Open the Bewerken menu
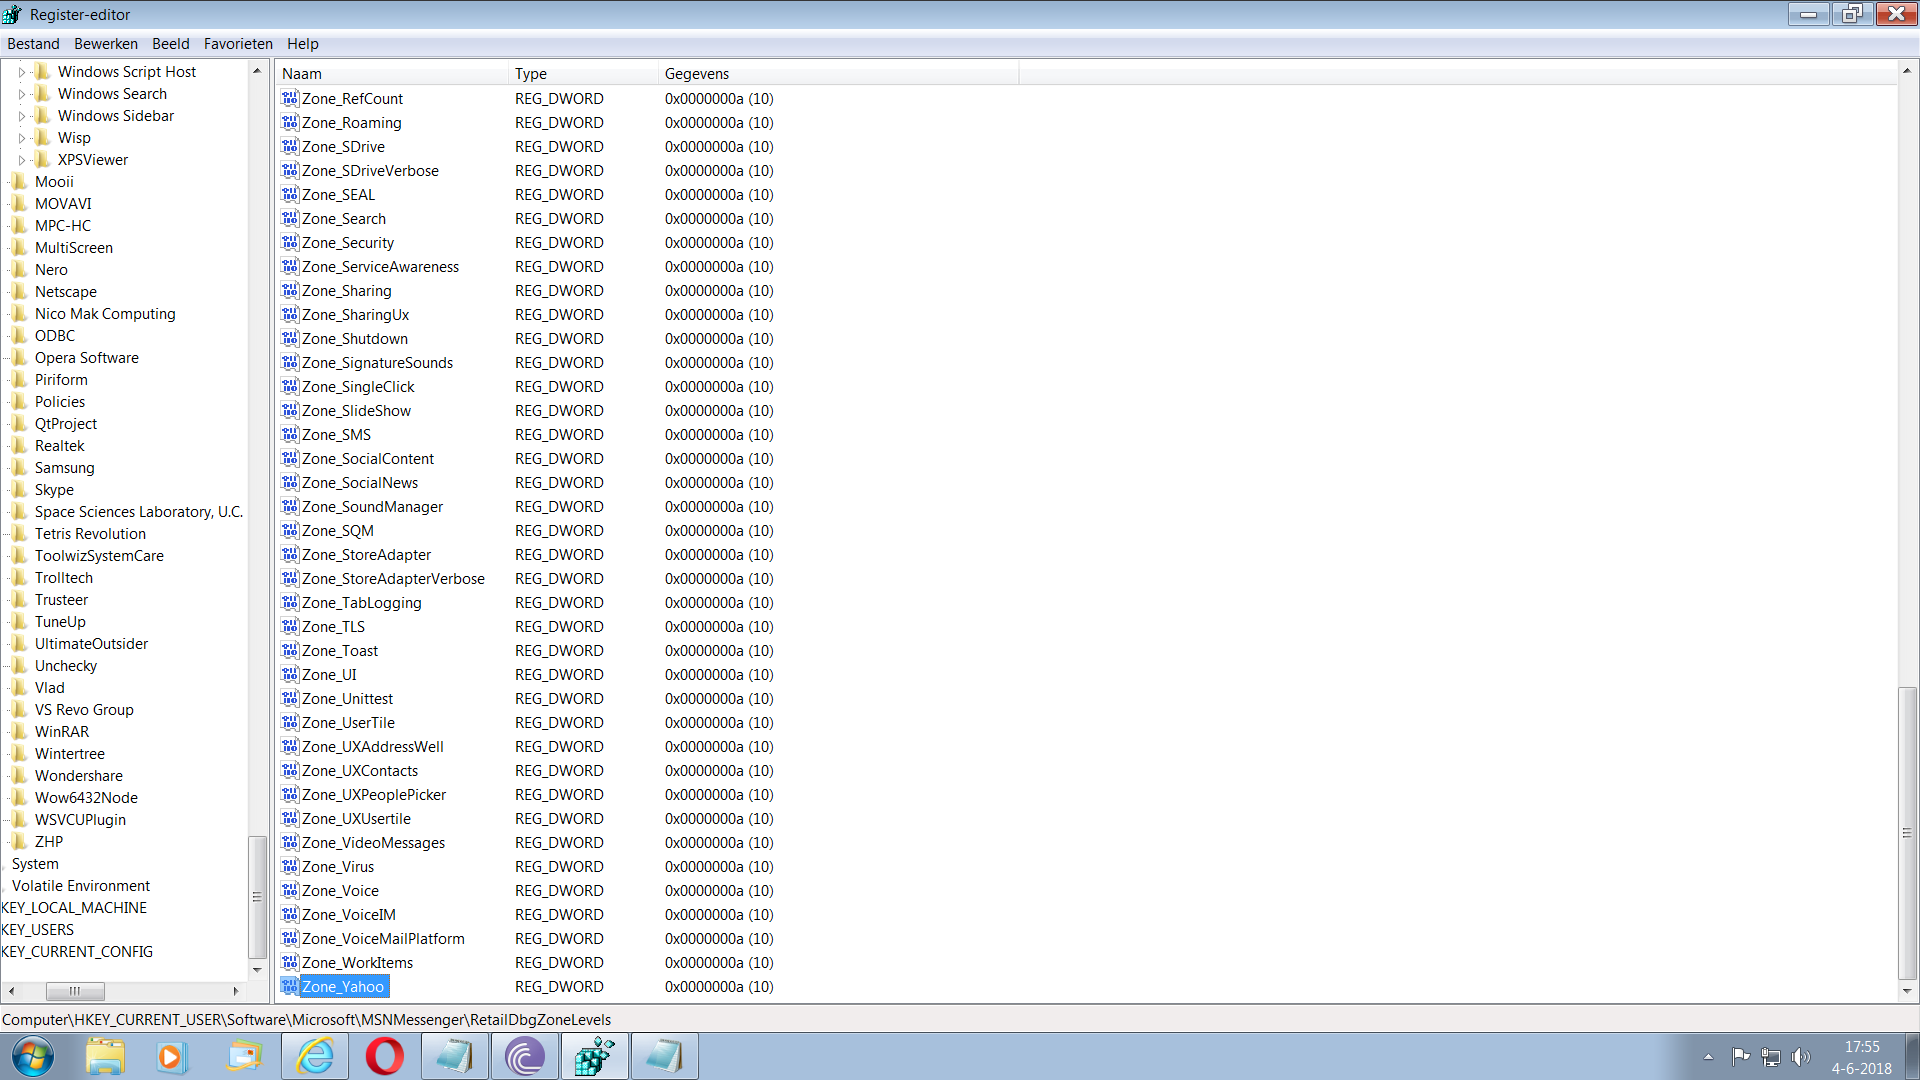This screenshot has width=1920, height=1080. pyautogui.click(x=106, y=44)
